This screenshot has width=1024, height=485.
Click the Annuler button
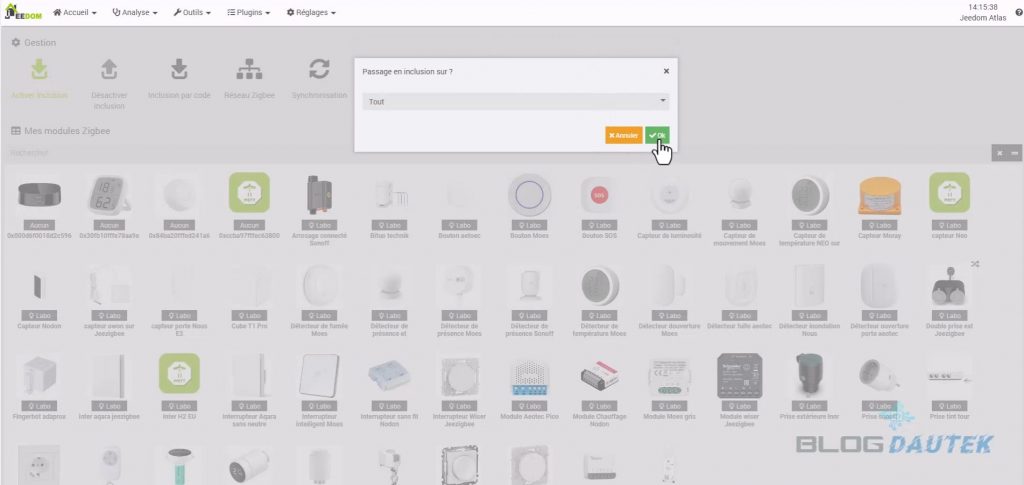point(624,135)
